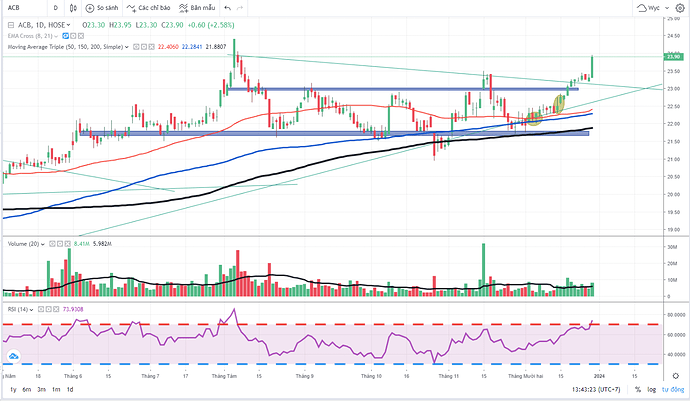Viewport: 690px width, 401px height.
Task: Click the 2024 date axis label
Action: coord(599,376)
